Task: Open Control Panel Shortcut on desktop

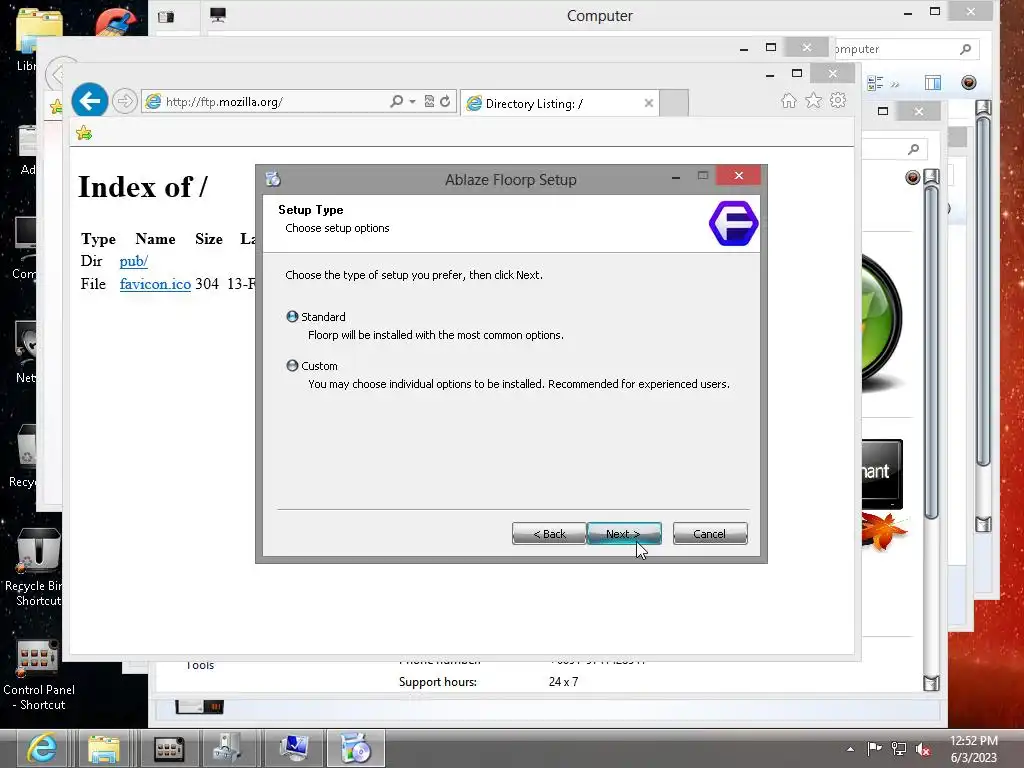Action: 38,675
